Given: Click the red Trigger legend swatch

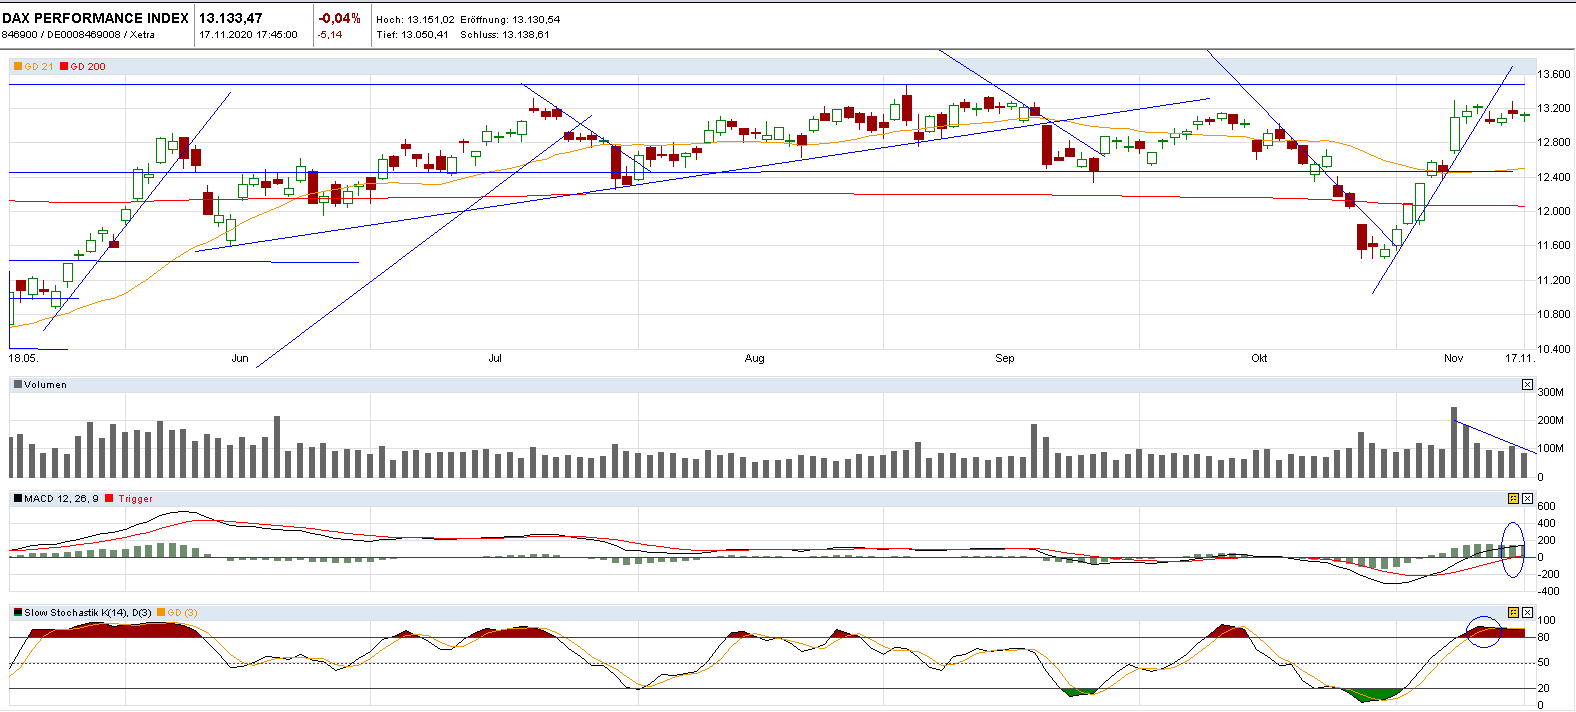Looking at the screenshot, I should [109, 499].
